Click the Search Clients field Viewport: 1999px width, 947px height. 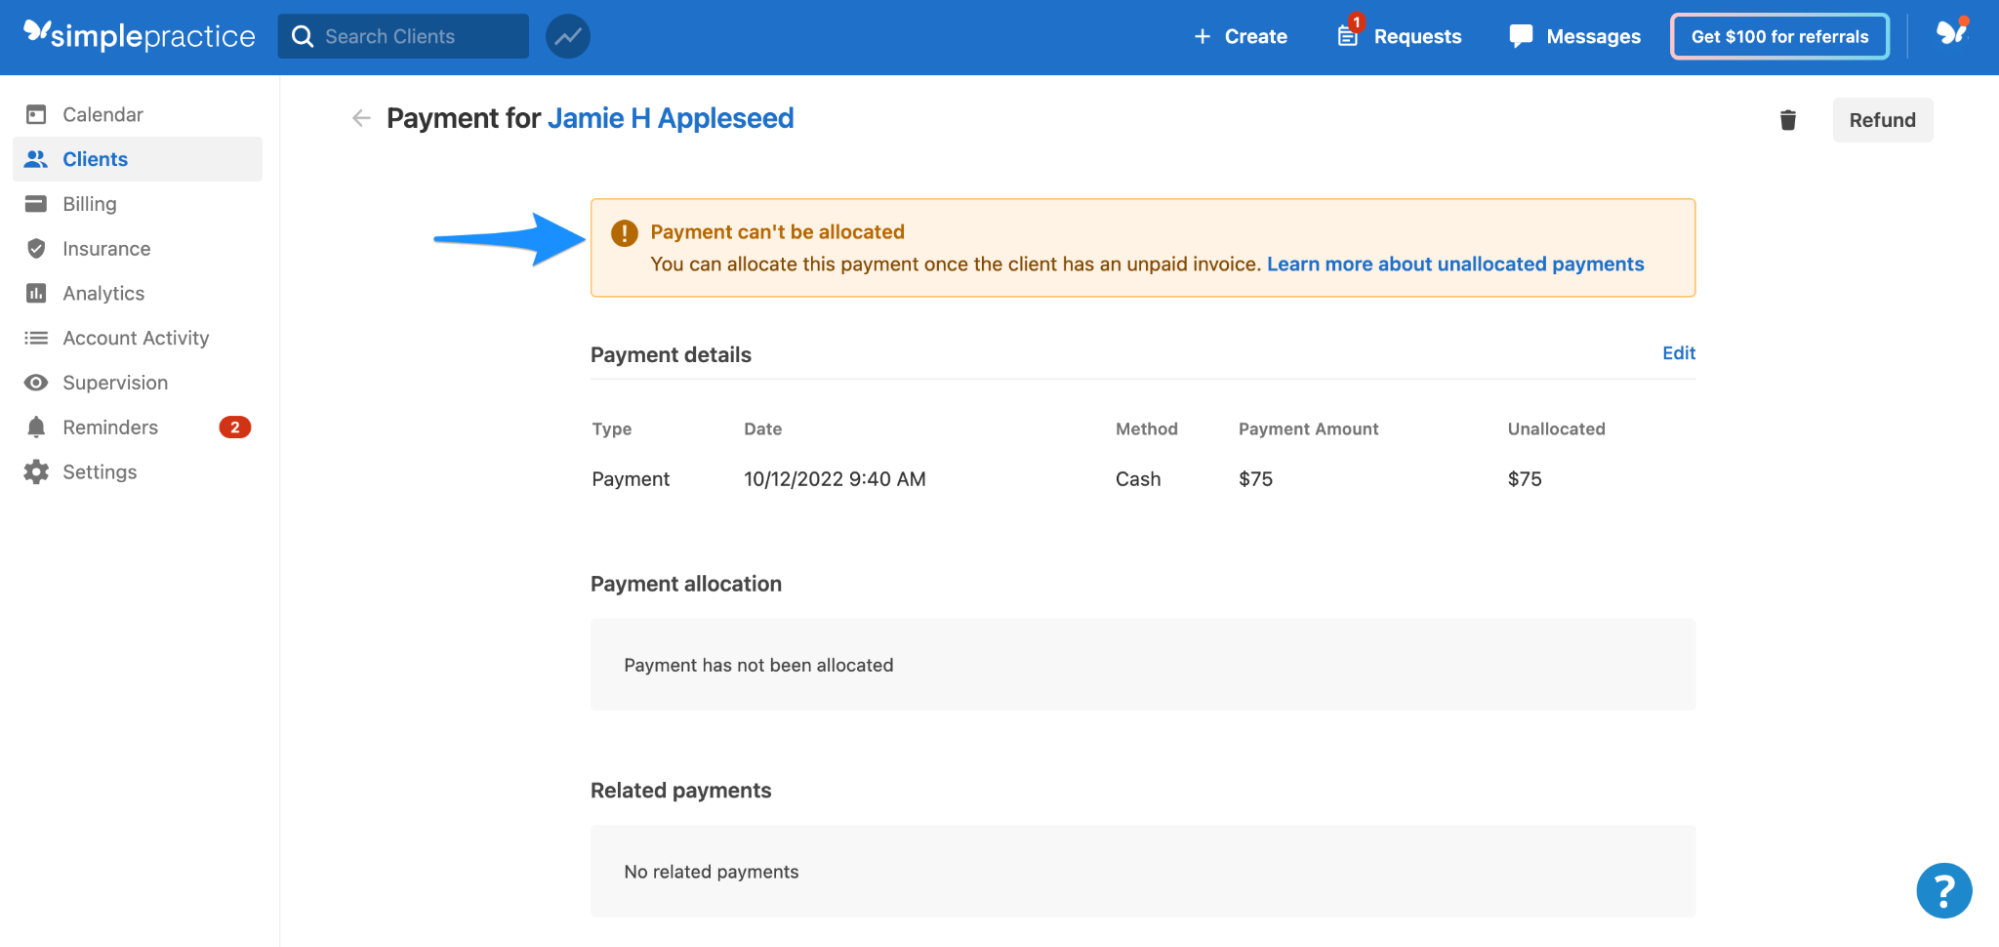pyautogui.click(x=402, y=35)
